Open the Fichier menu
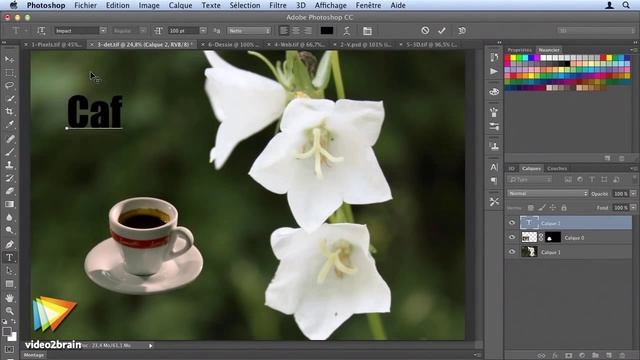The image size is (640, 360). (x=85, y=5)
